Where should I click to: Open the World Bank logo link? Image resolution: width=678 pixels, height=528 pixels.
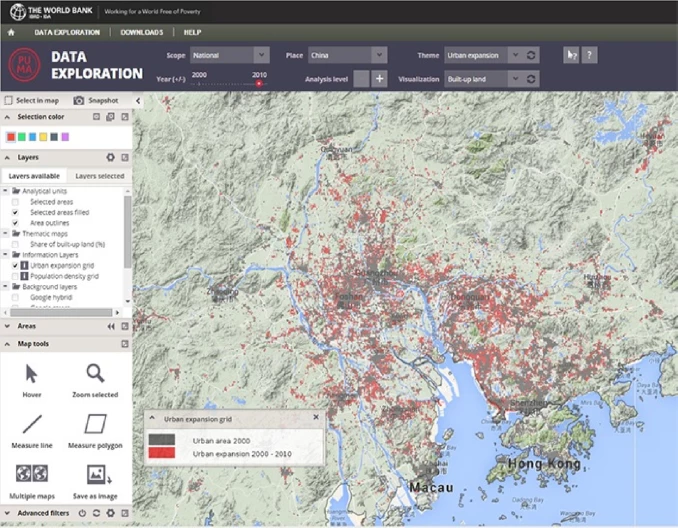click(51, 12)
